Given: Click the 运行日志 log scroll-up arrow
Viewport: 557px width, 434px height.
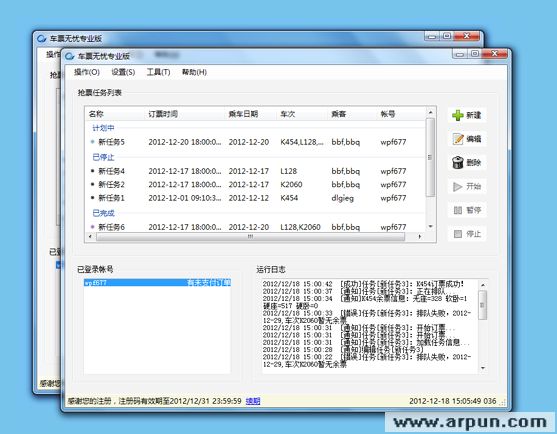Looking at the screenshot, I should (482, 284).
